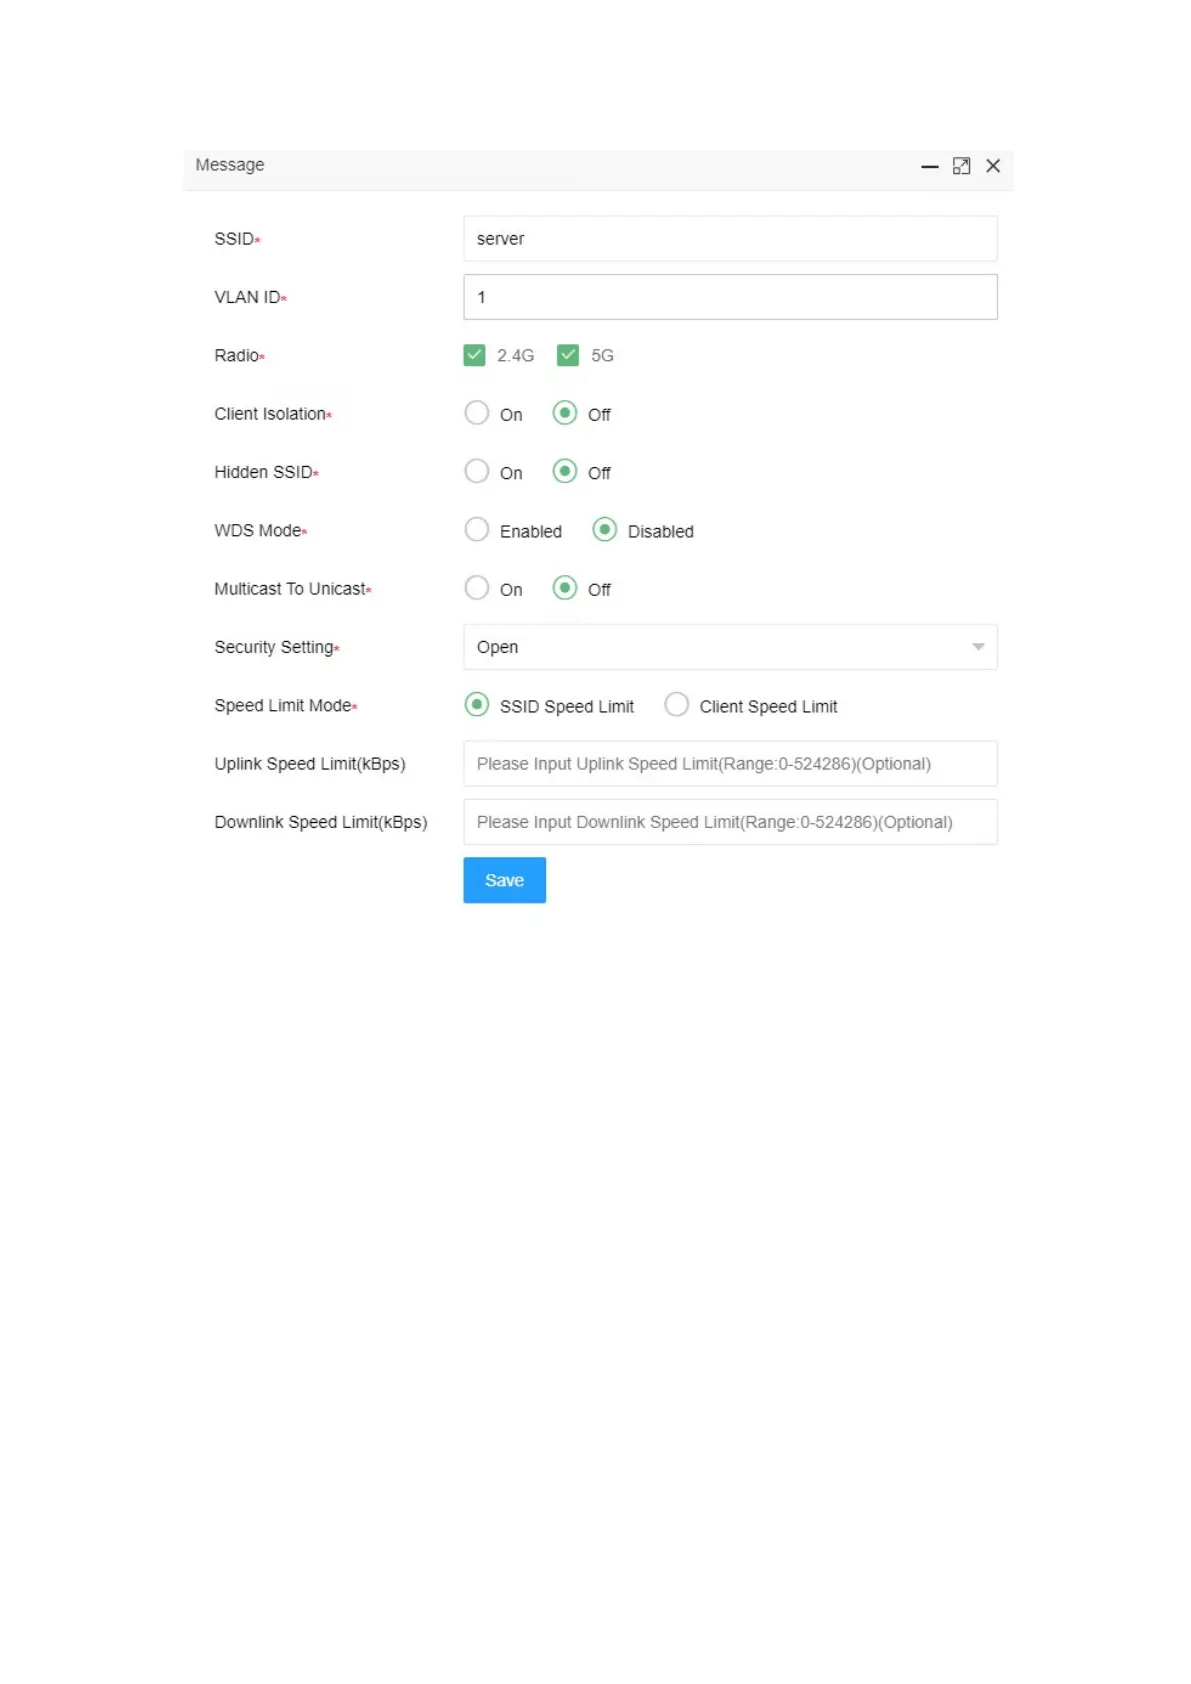
Task: Choose Client Speed Limit mode
Action: (x=677, y=705)
